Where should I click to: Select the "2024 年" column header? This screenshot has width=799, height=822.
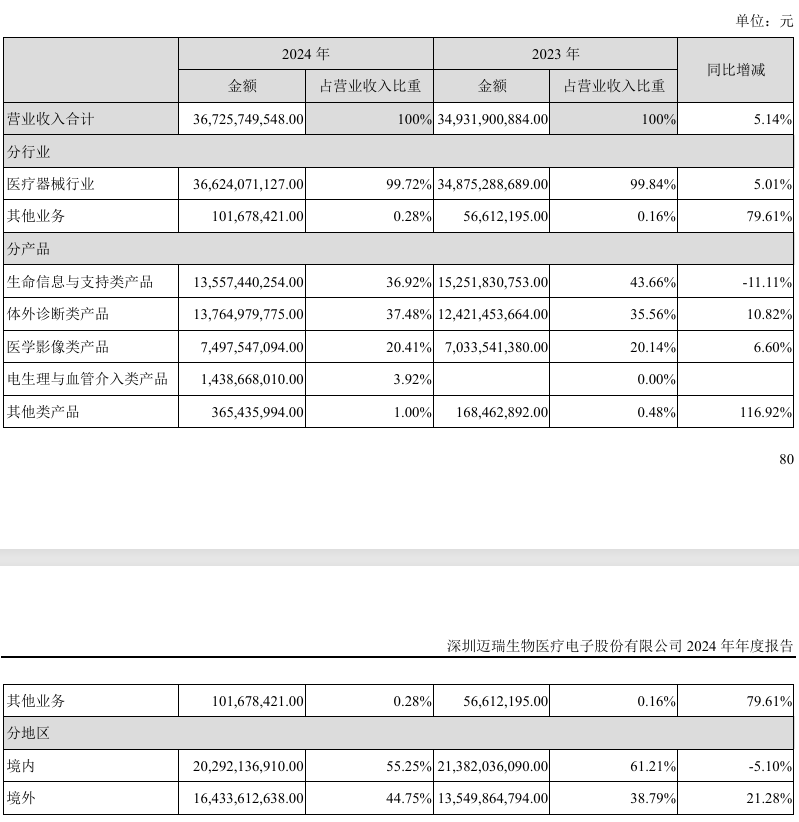click(306, 54)
